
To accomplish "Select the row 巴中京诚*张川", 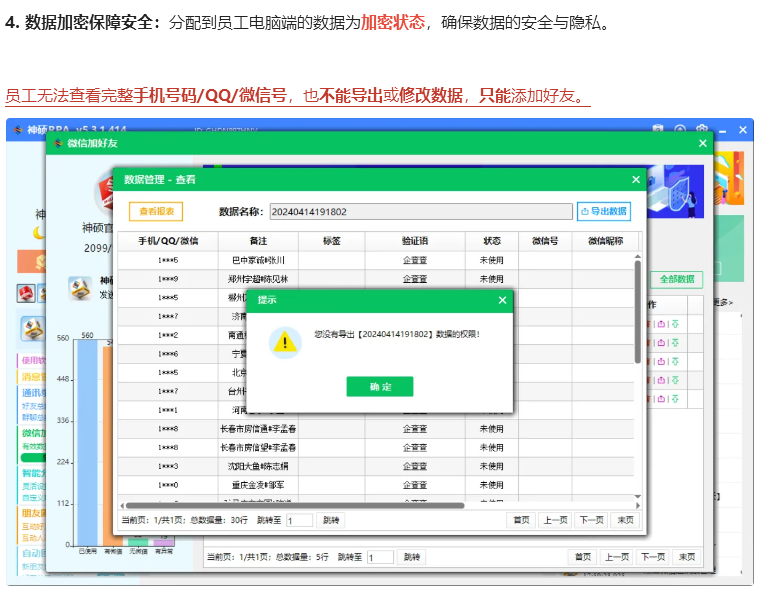I will tap(376, 260).
